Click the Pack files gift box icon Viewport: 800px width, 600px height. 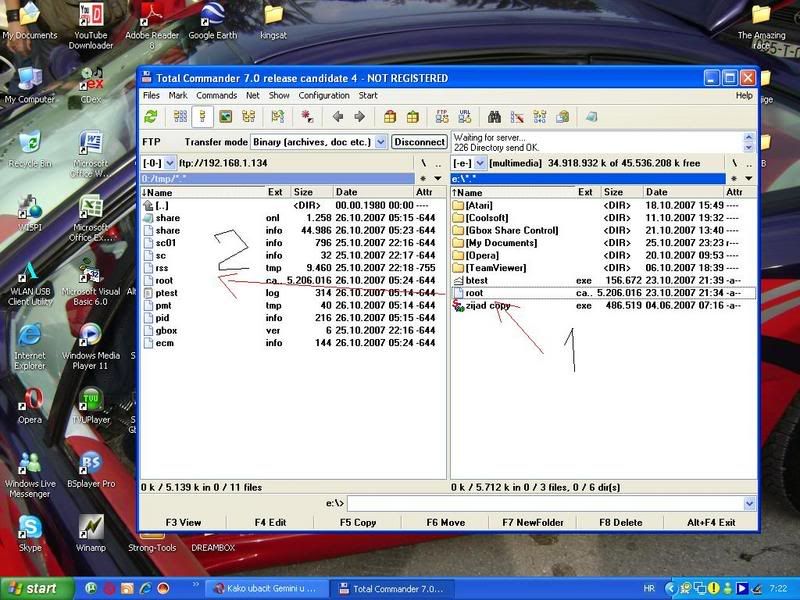[390, 117]
